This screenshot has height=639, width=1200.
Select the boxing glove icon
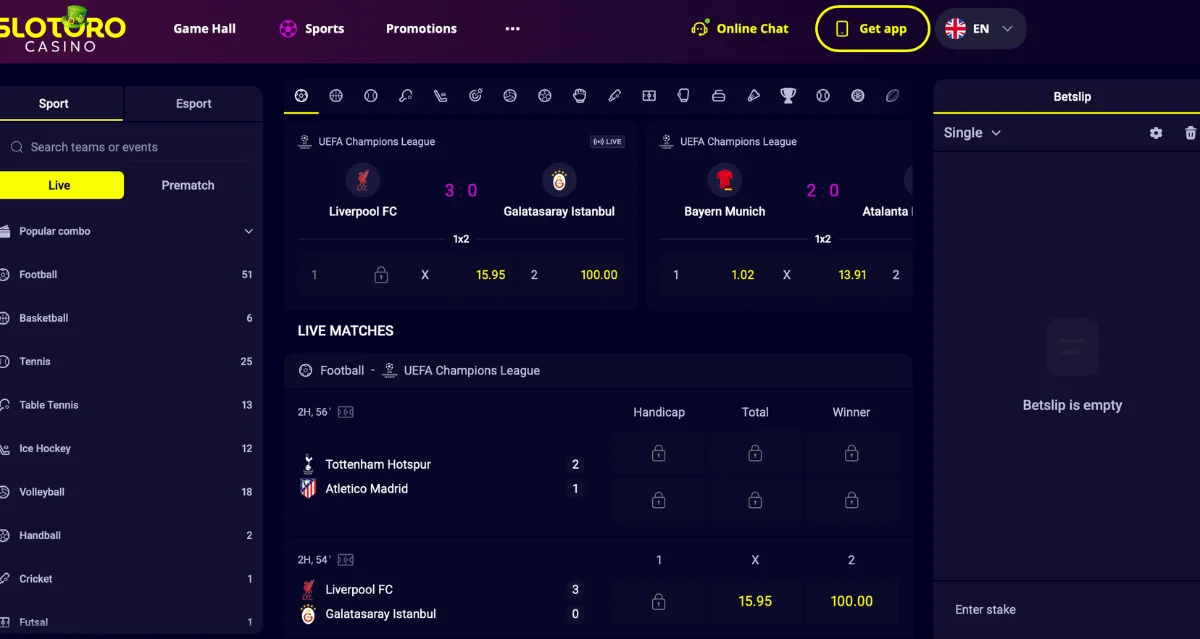[x=684, y=96]
